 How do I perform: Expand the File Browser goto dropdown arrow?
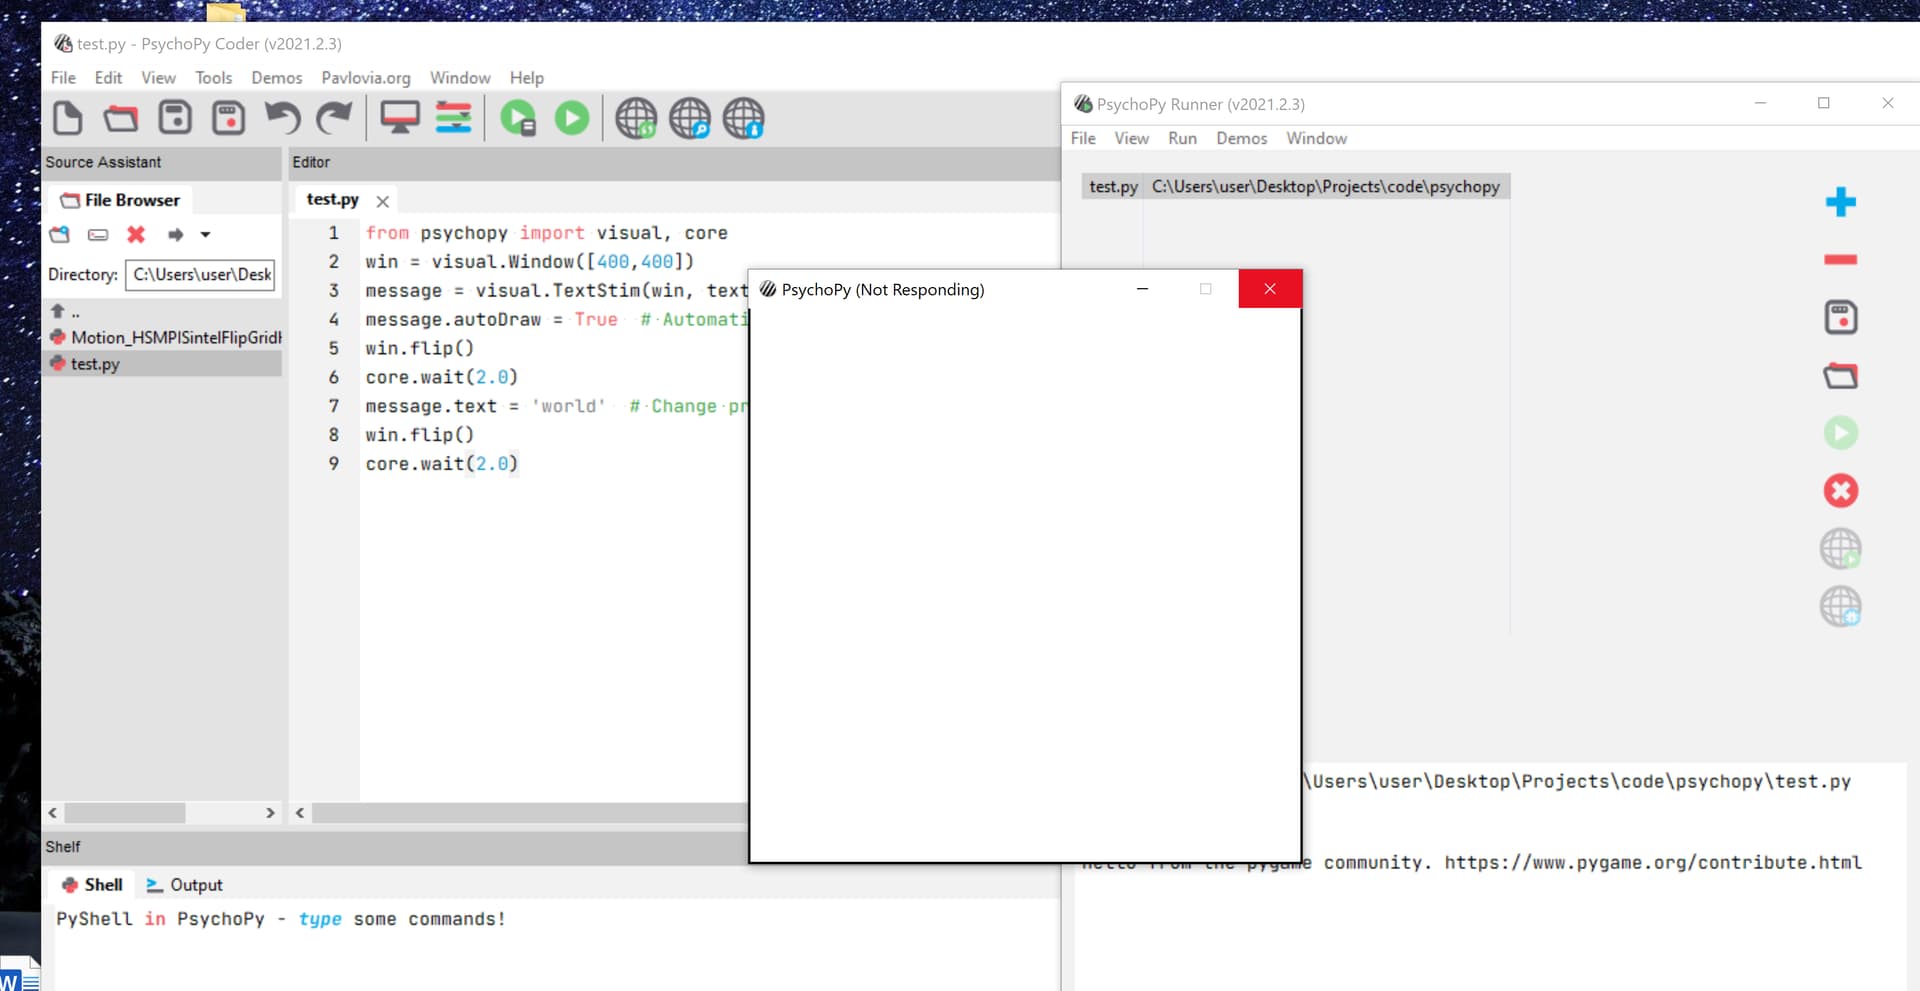205,235
